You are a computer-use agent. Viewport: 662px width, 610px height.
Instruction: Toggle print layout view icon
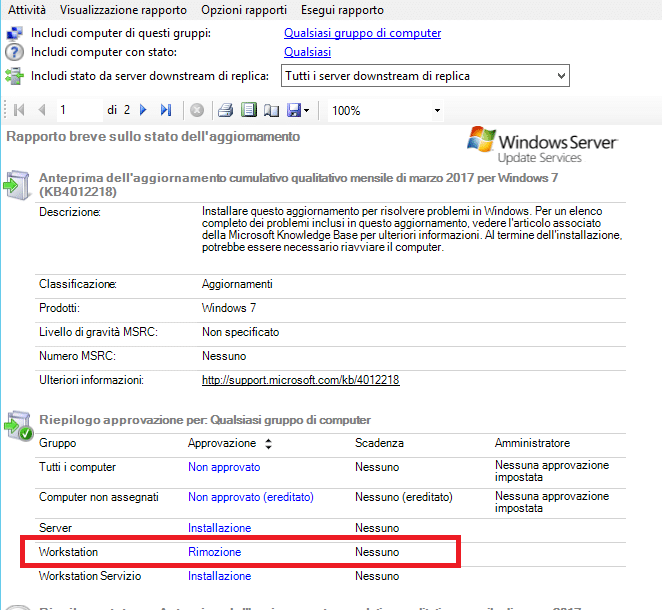[x=249, y=110]
